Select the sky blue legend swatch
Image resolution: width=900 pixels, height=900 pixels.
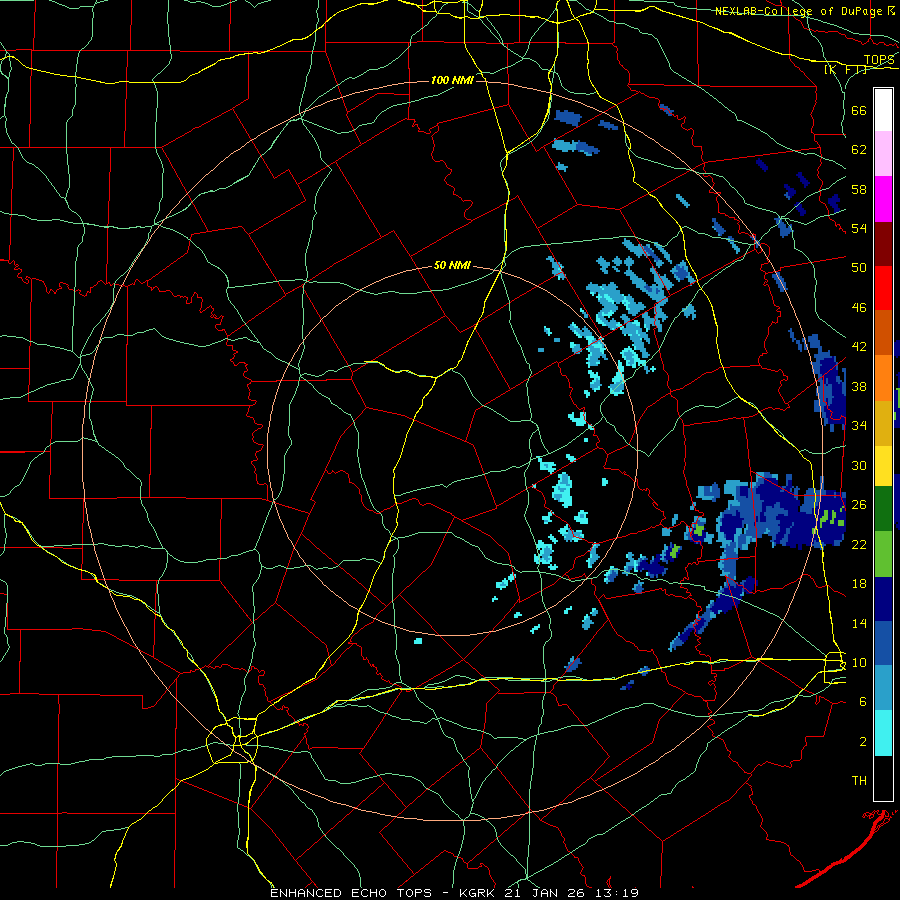(x=883, y=688)
